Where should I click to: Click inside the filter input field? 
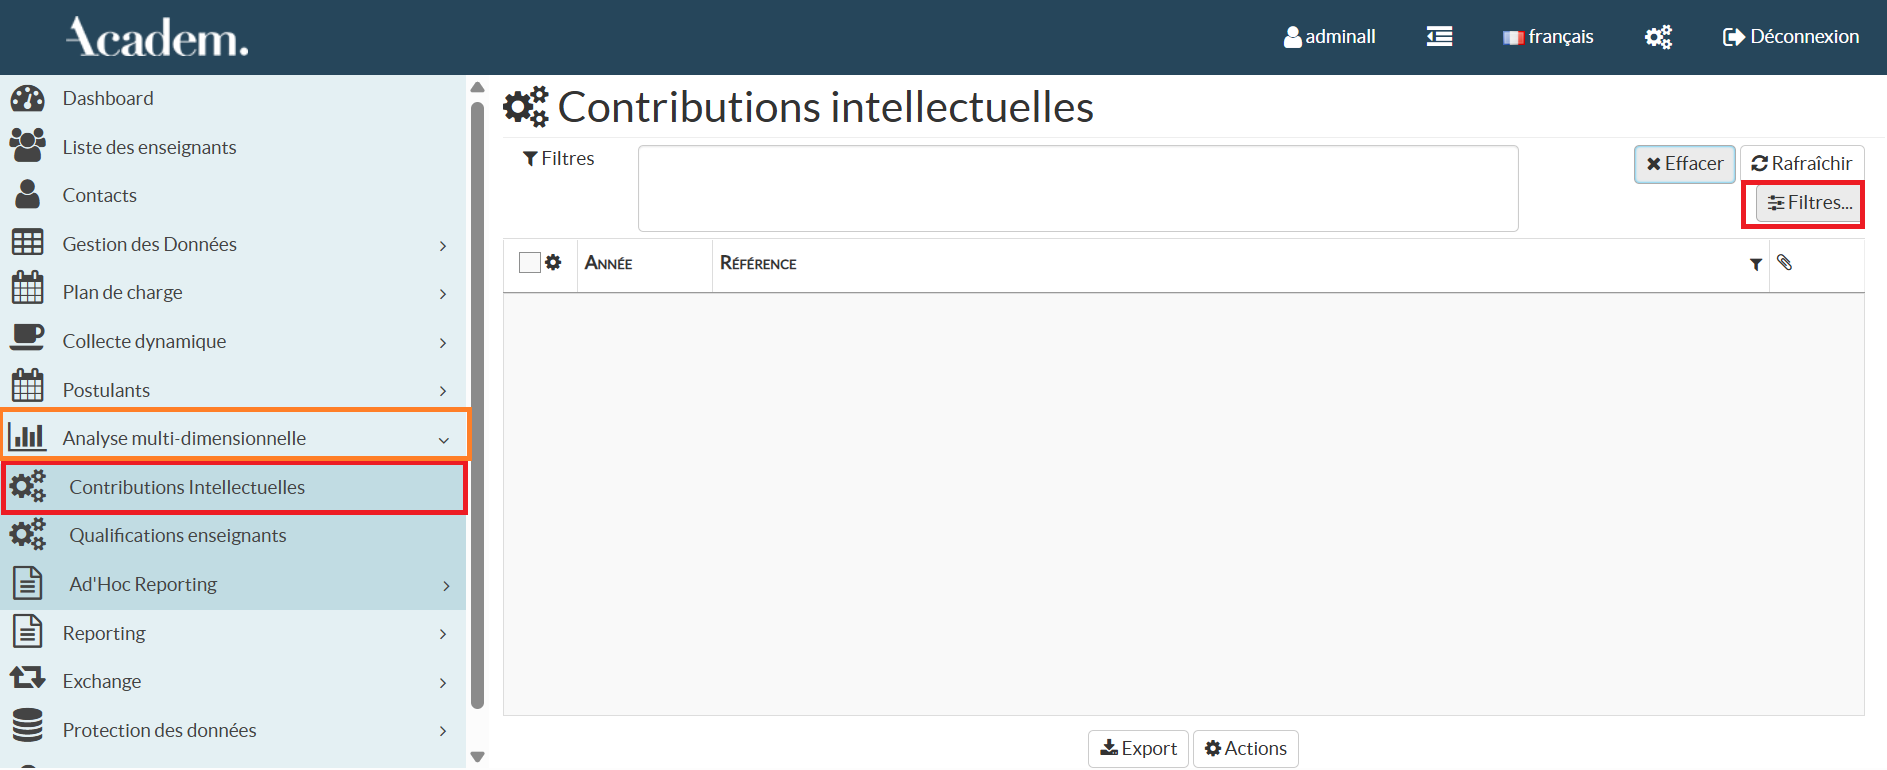(x=1077, y=188)
